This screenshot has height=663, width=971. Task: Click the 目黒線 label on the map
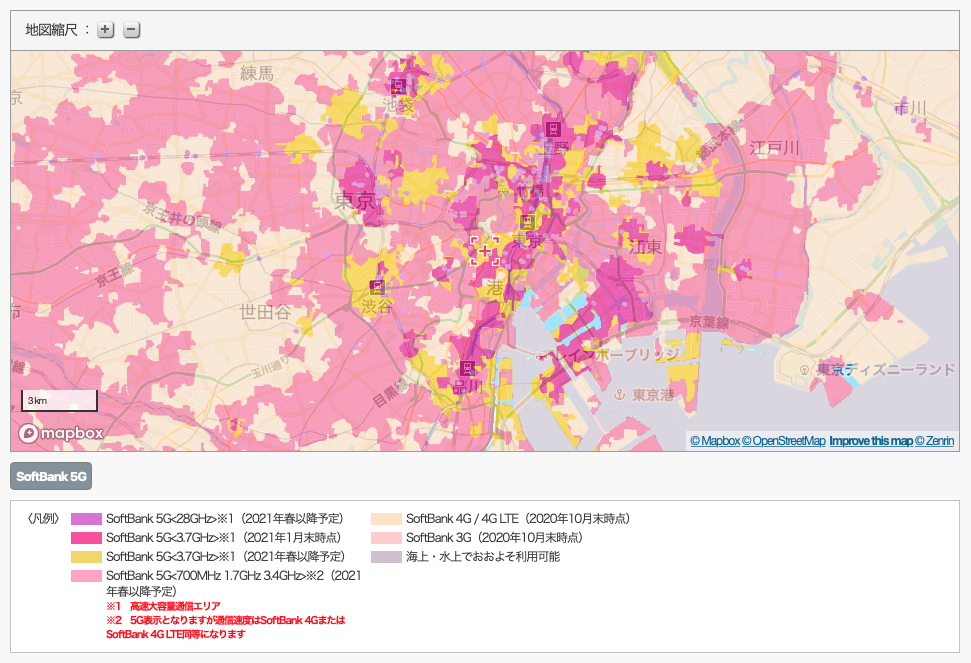(x=391, y=393)
